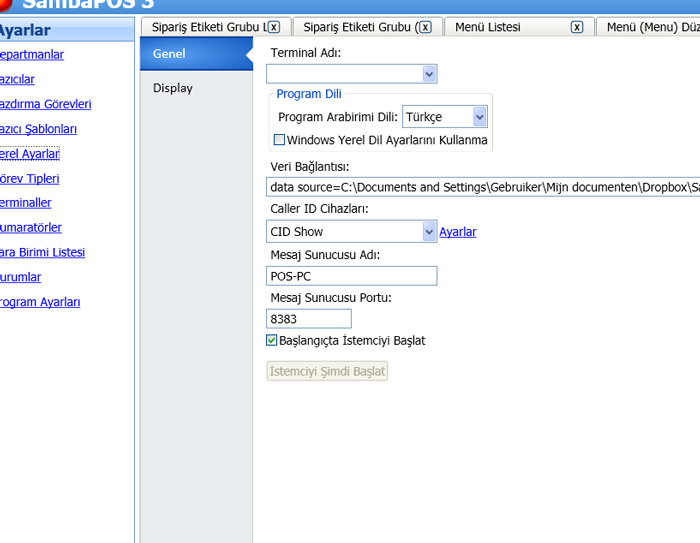The height and width of the screenshot is (543, 700).
Task: Click the Veri Bağlantısı text field
Action: click(x=480, y=187)
